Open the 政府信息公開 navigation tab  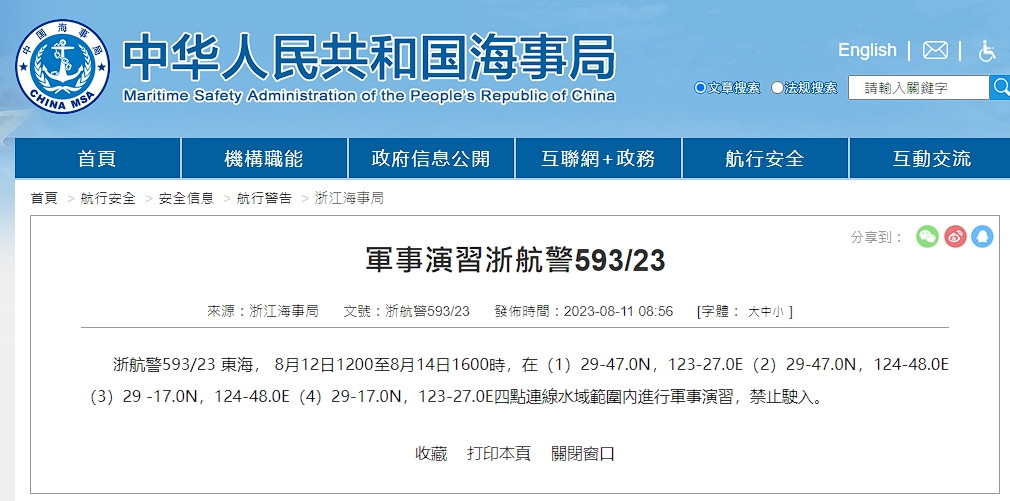pos(431,158)
